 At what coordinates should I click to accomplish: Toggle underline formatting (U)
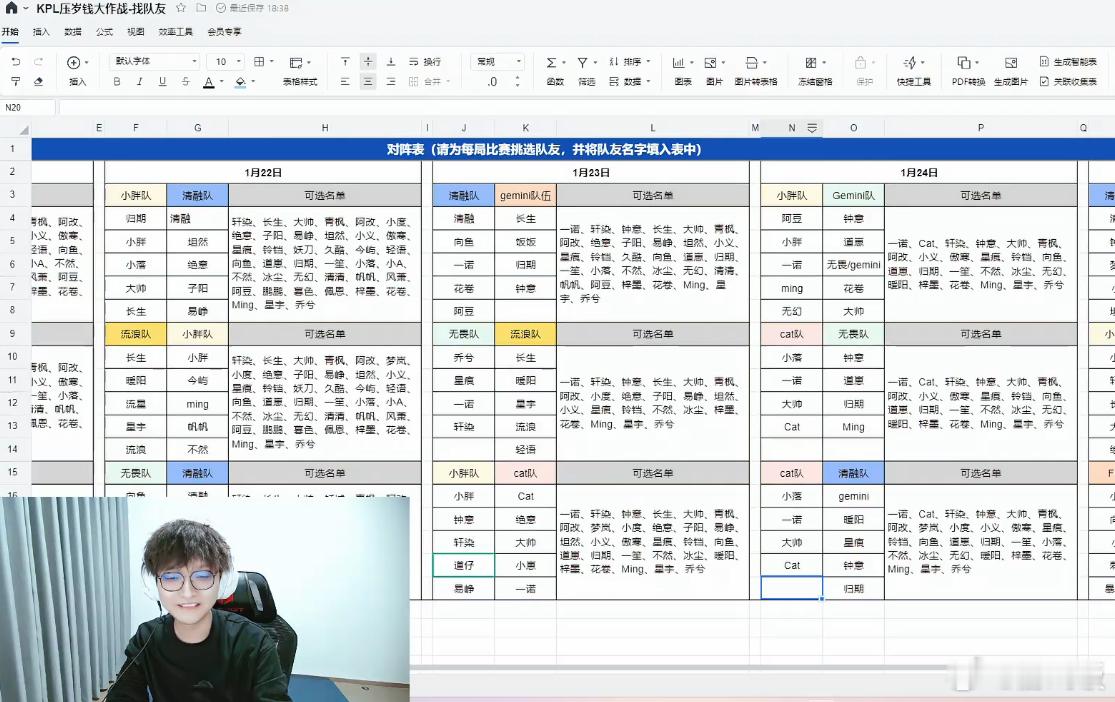[162, 82]
